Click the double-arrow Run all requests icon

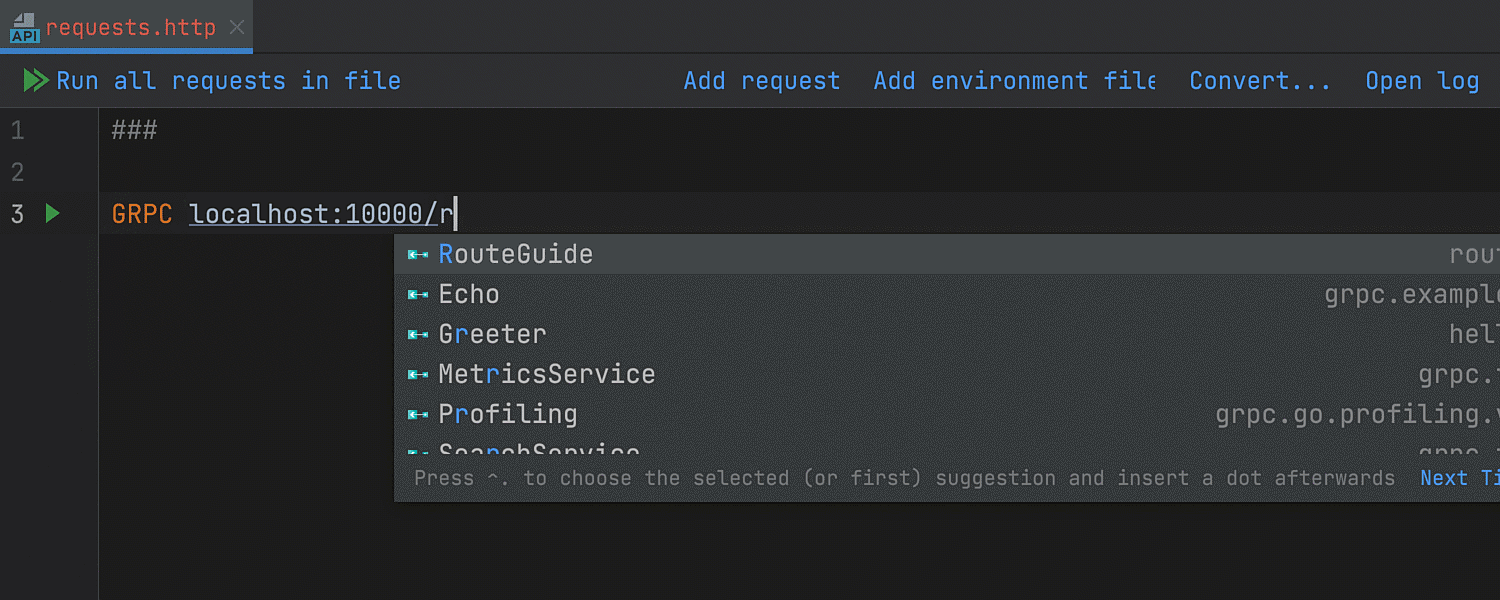(36, 81)
